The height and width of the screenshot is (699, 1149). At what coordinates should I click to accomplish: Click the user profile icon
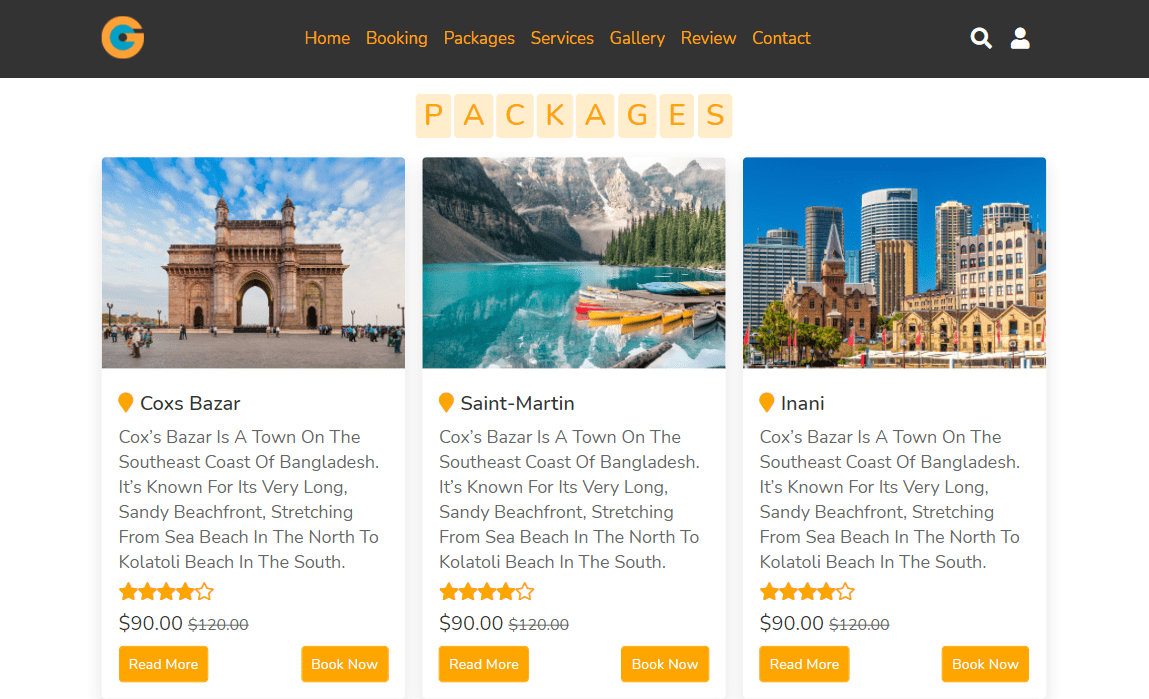click(1020, 38)
